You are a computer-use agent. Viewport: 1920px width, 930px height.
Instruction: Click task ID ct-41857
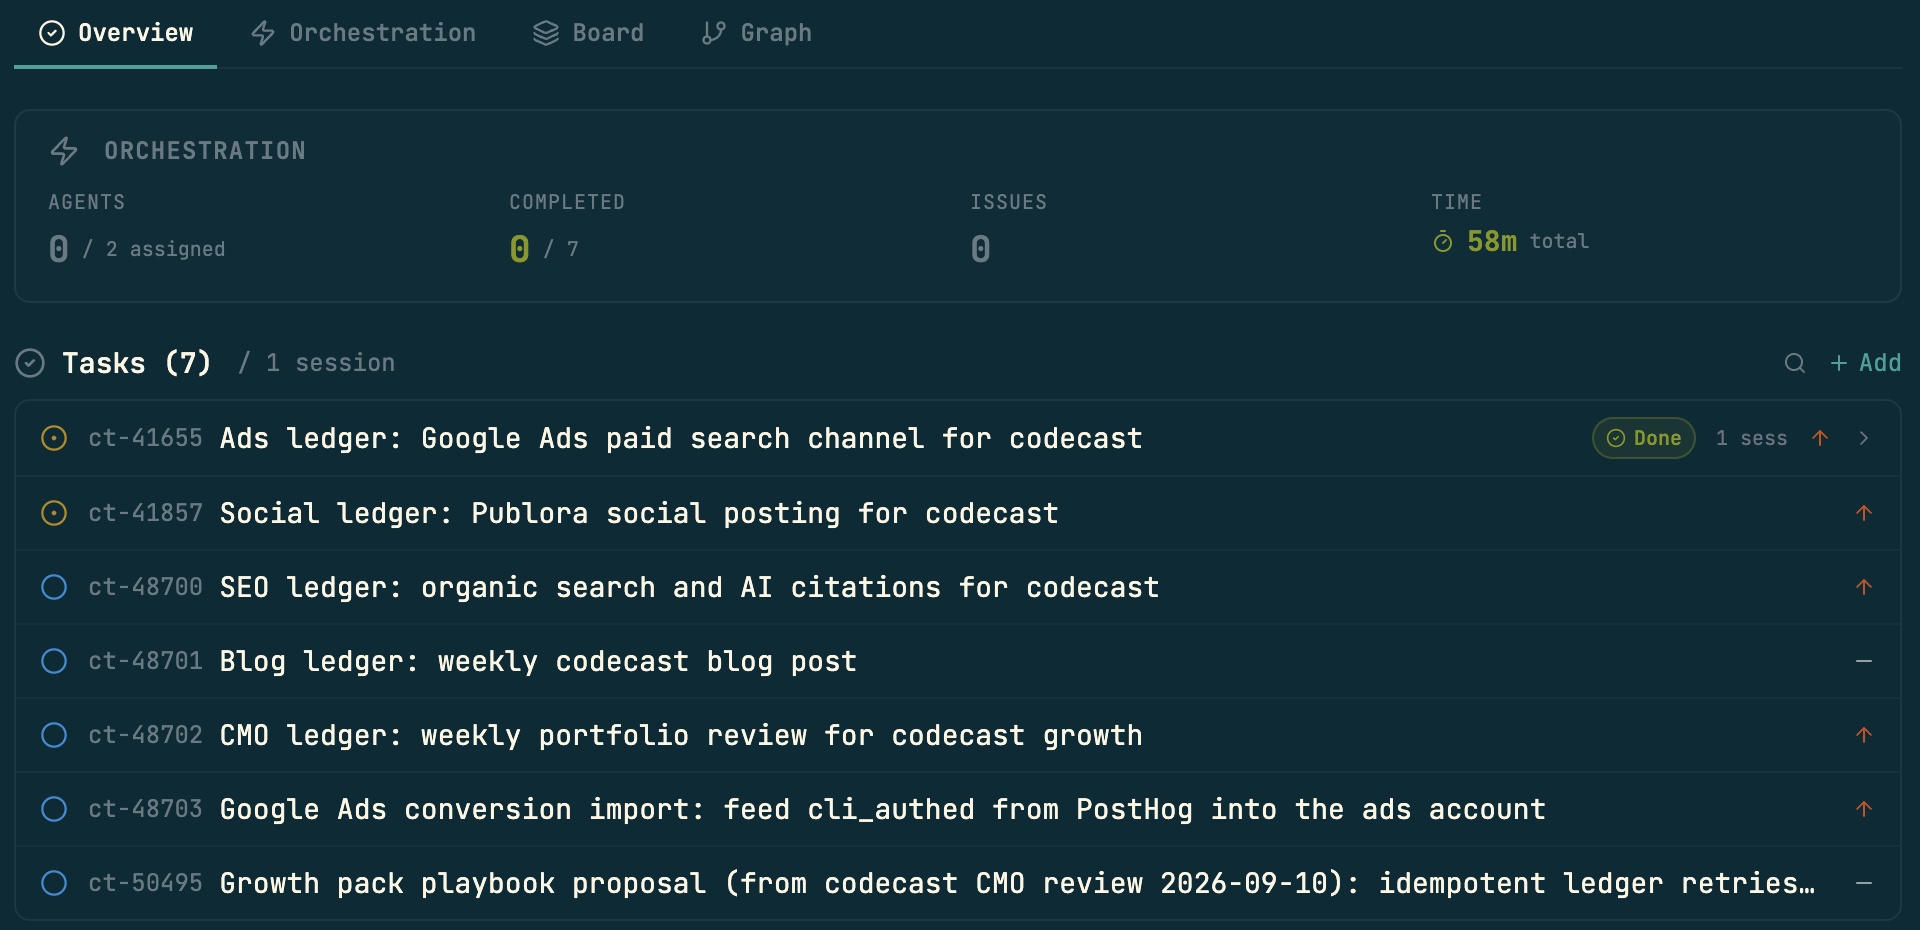coord(145,513)
